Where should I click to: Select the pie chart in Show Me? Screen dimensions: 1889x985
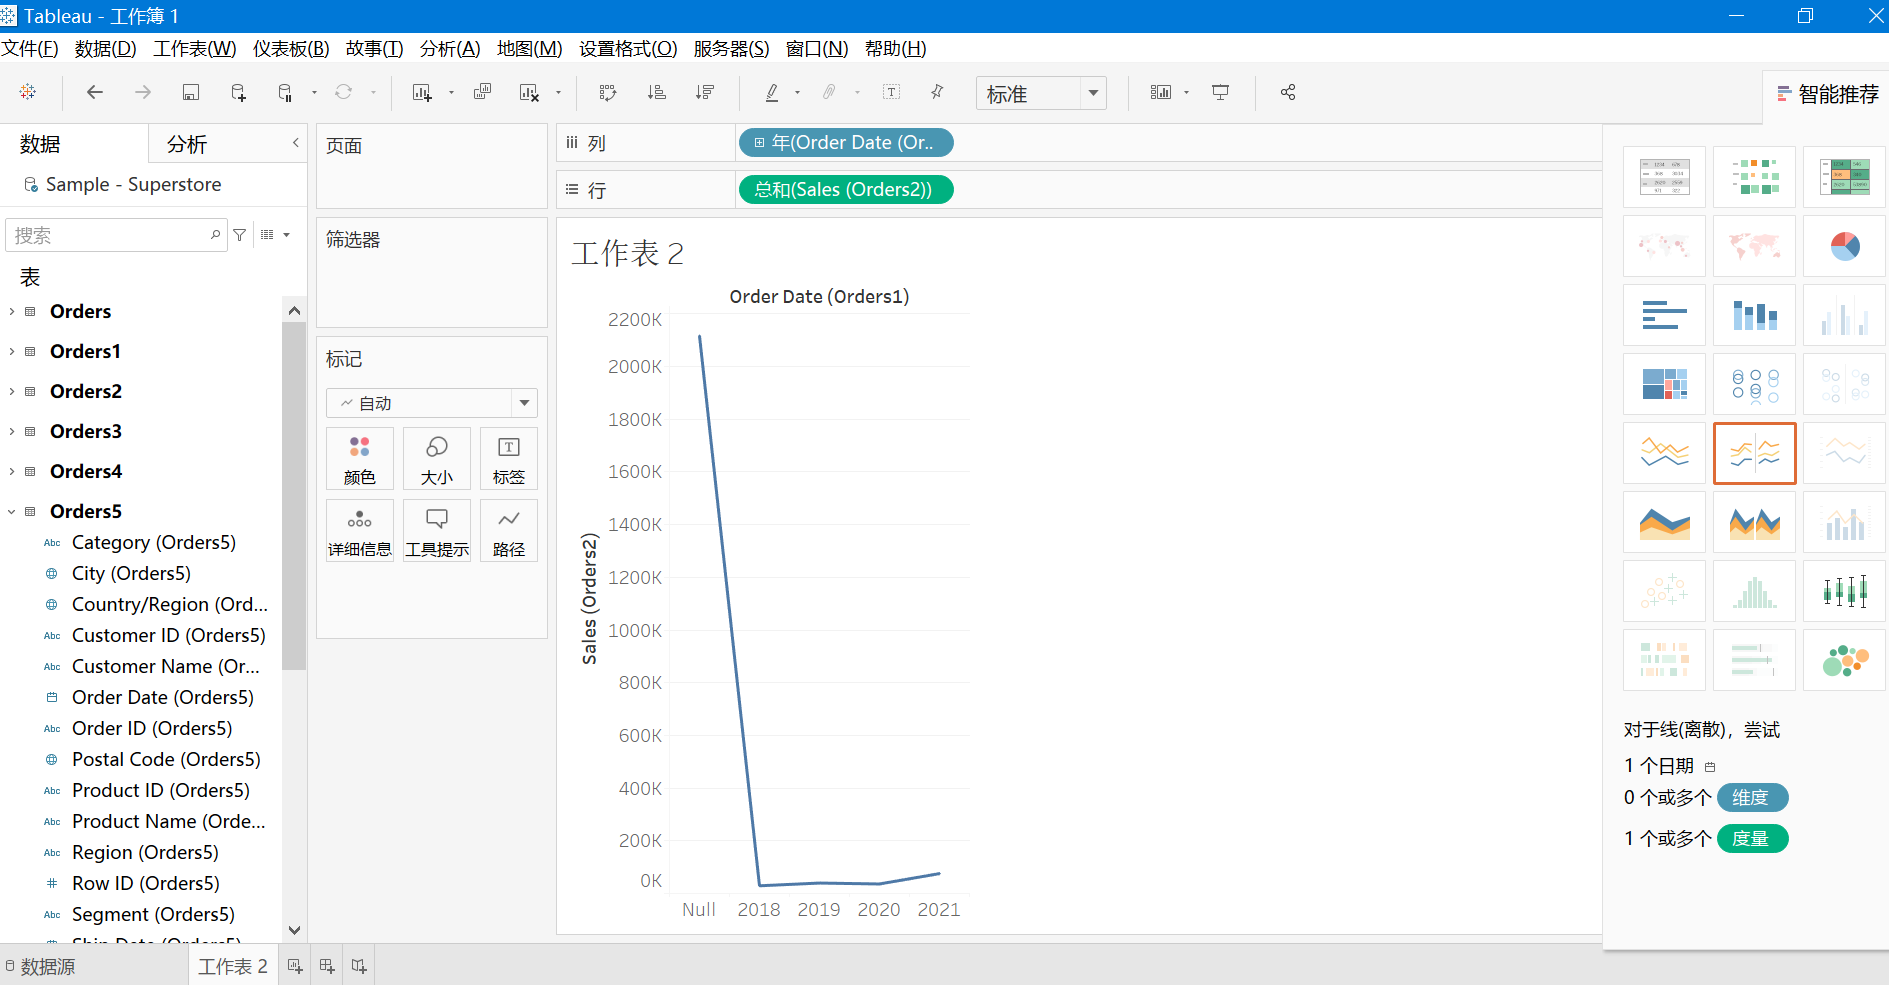click(1844, 246)
